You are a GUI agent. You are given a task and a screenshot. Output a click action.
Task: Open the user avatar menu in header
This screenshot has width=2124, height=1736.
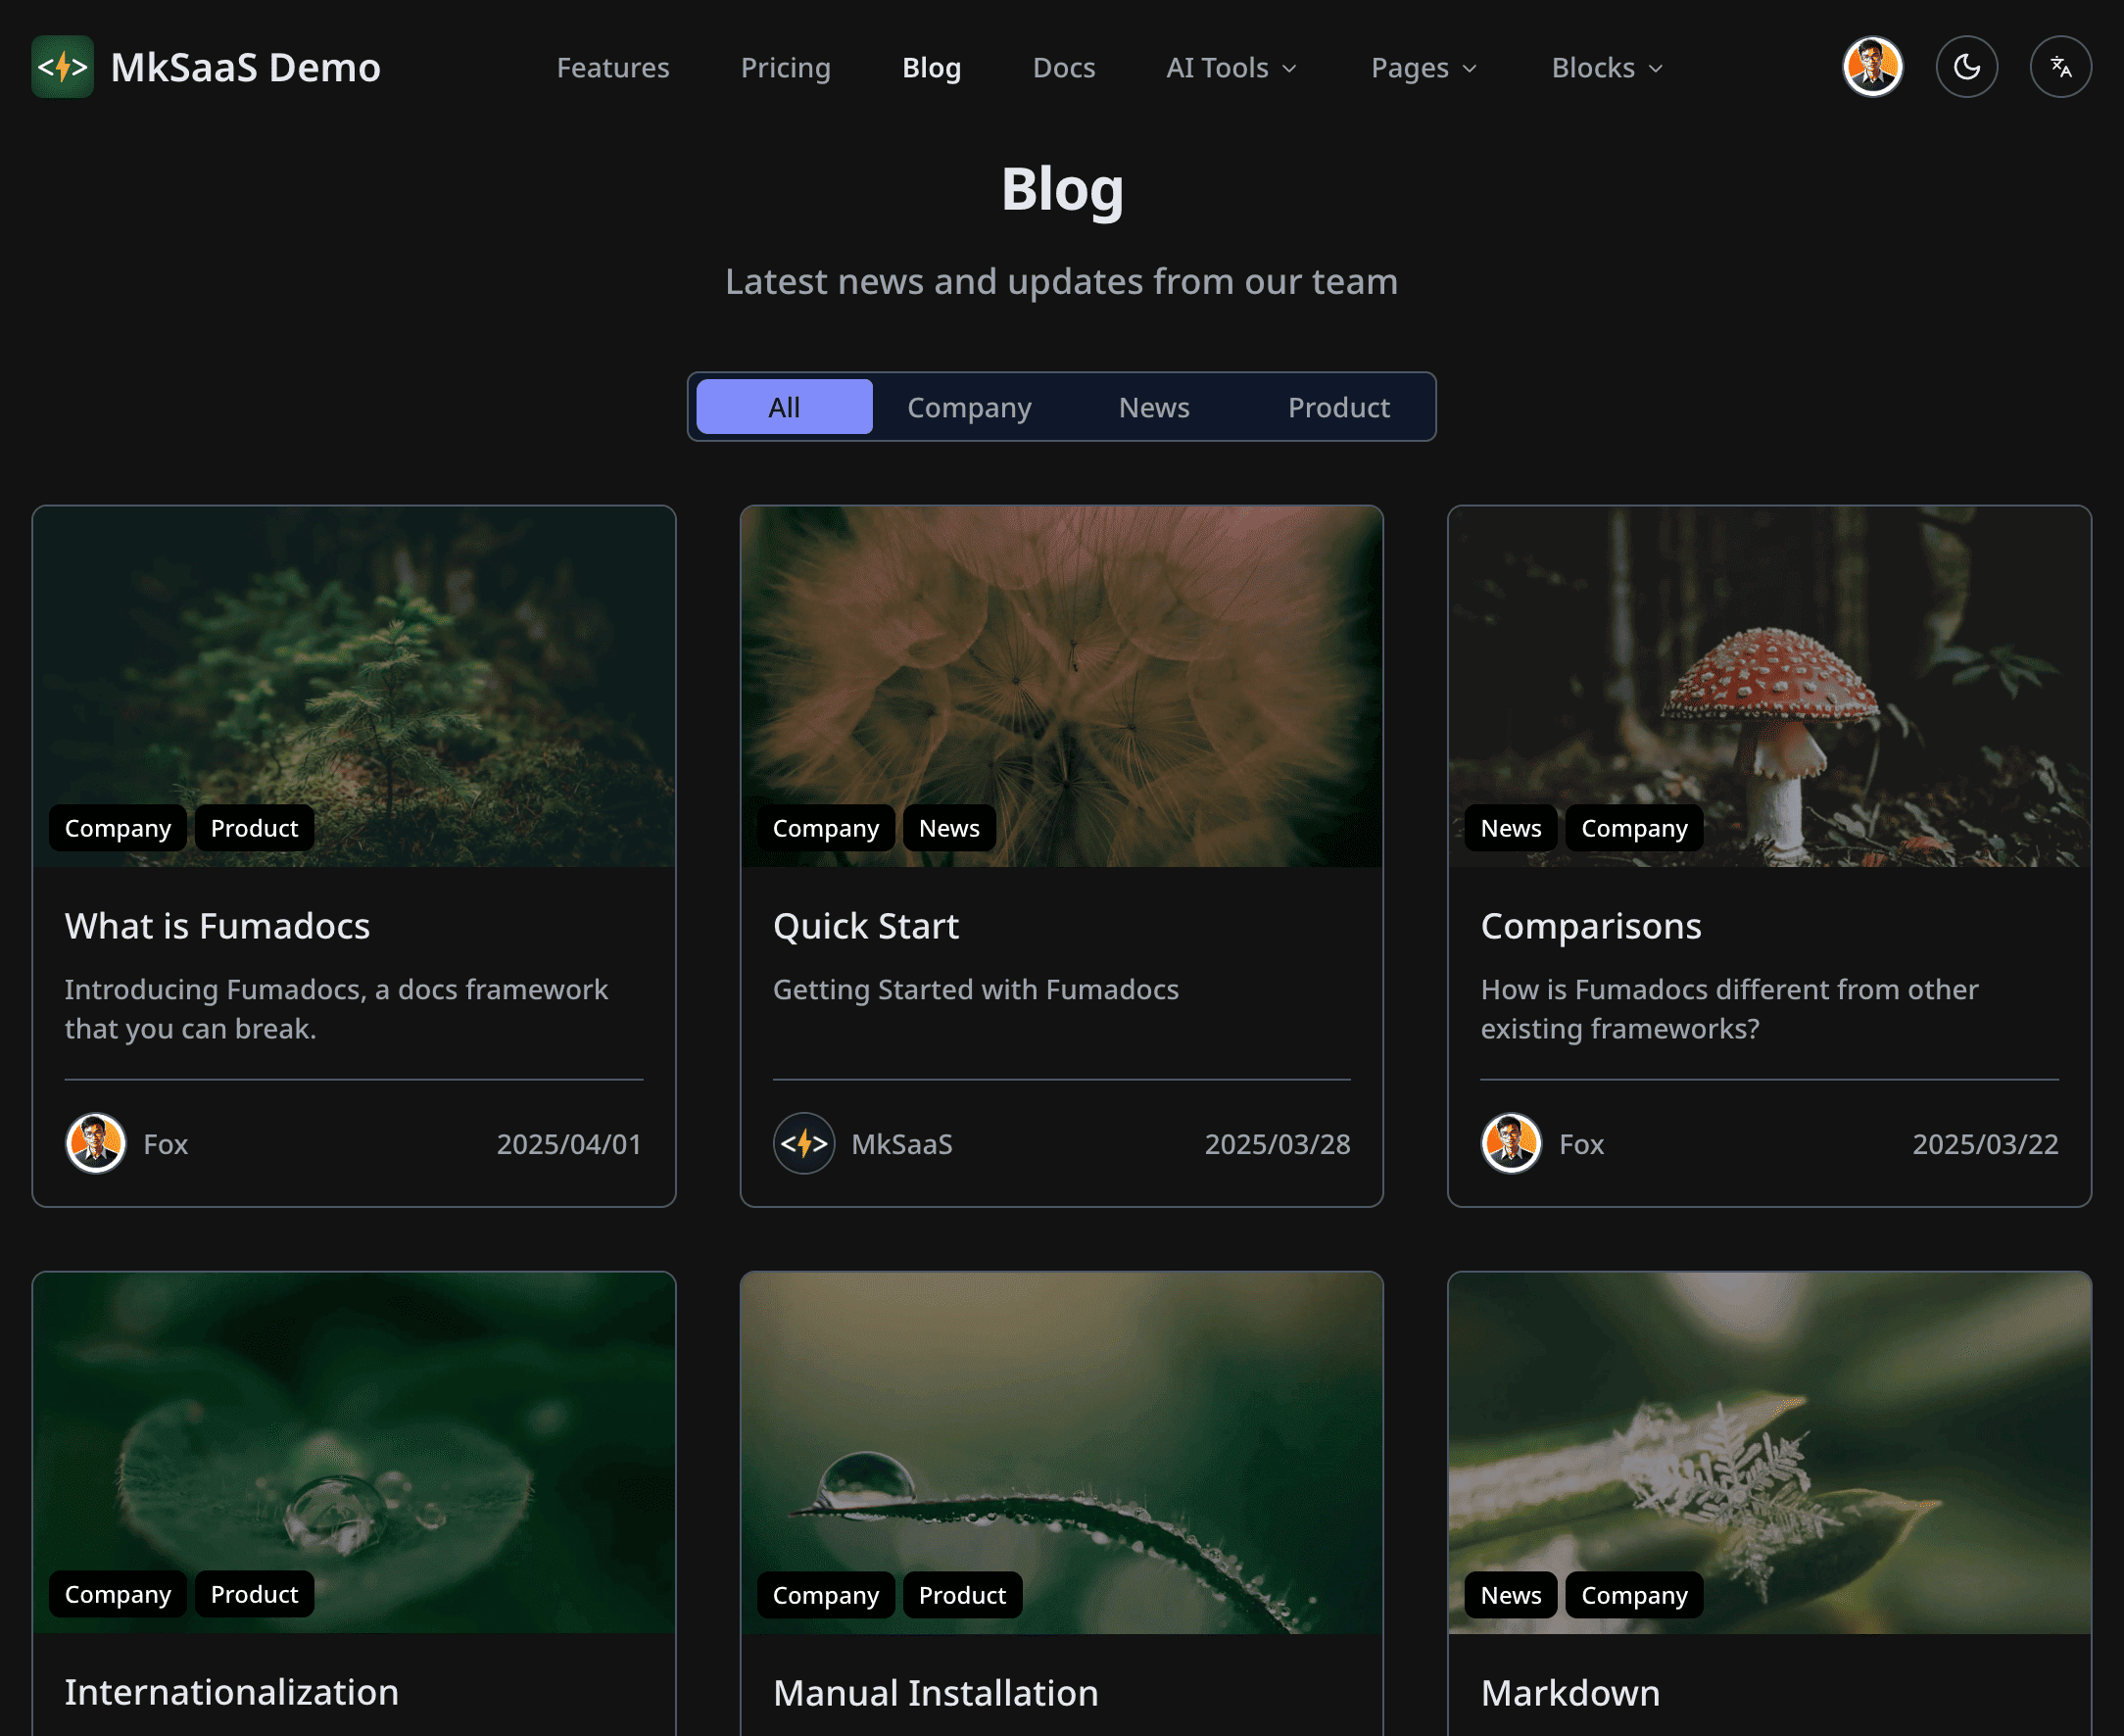(1872, 67)
